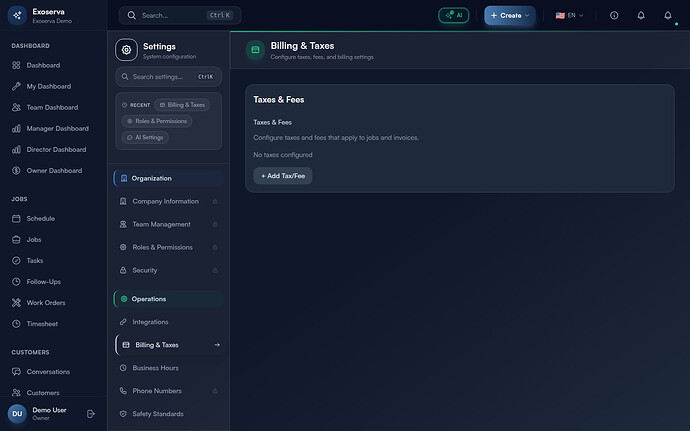The height and width of the screenshot is (431, 690).
Task: Open the Work Orders page
Action: pos(54,303)
